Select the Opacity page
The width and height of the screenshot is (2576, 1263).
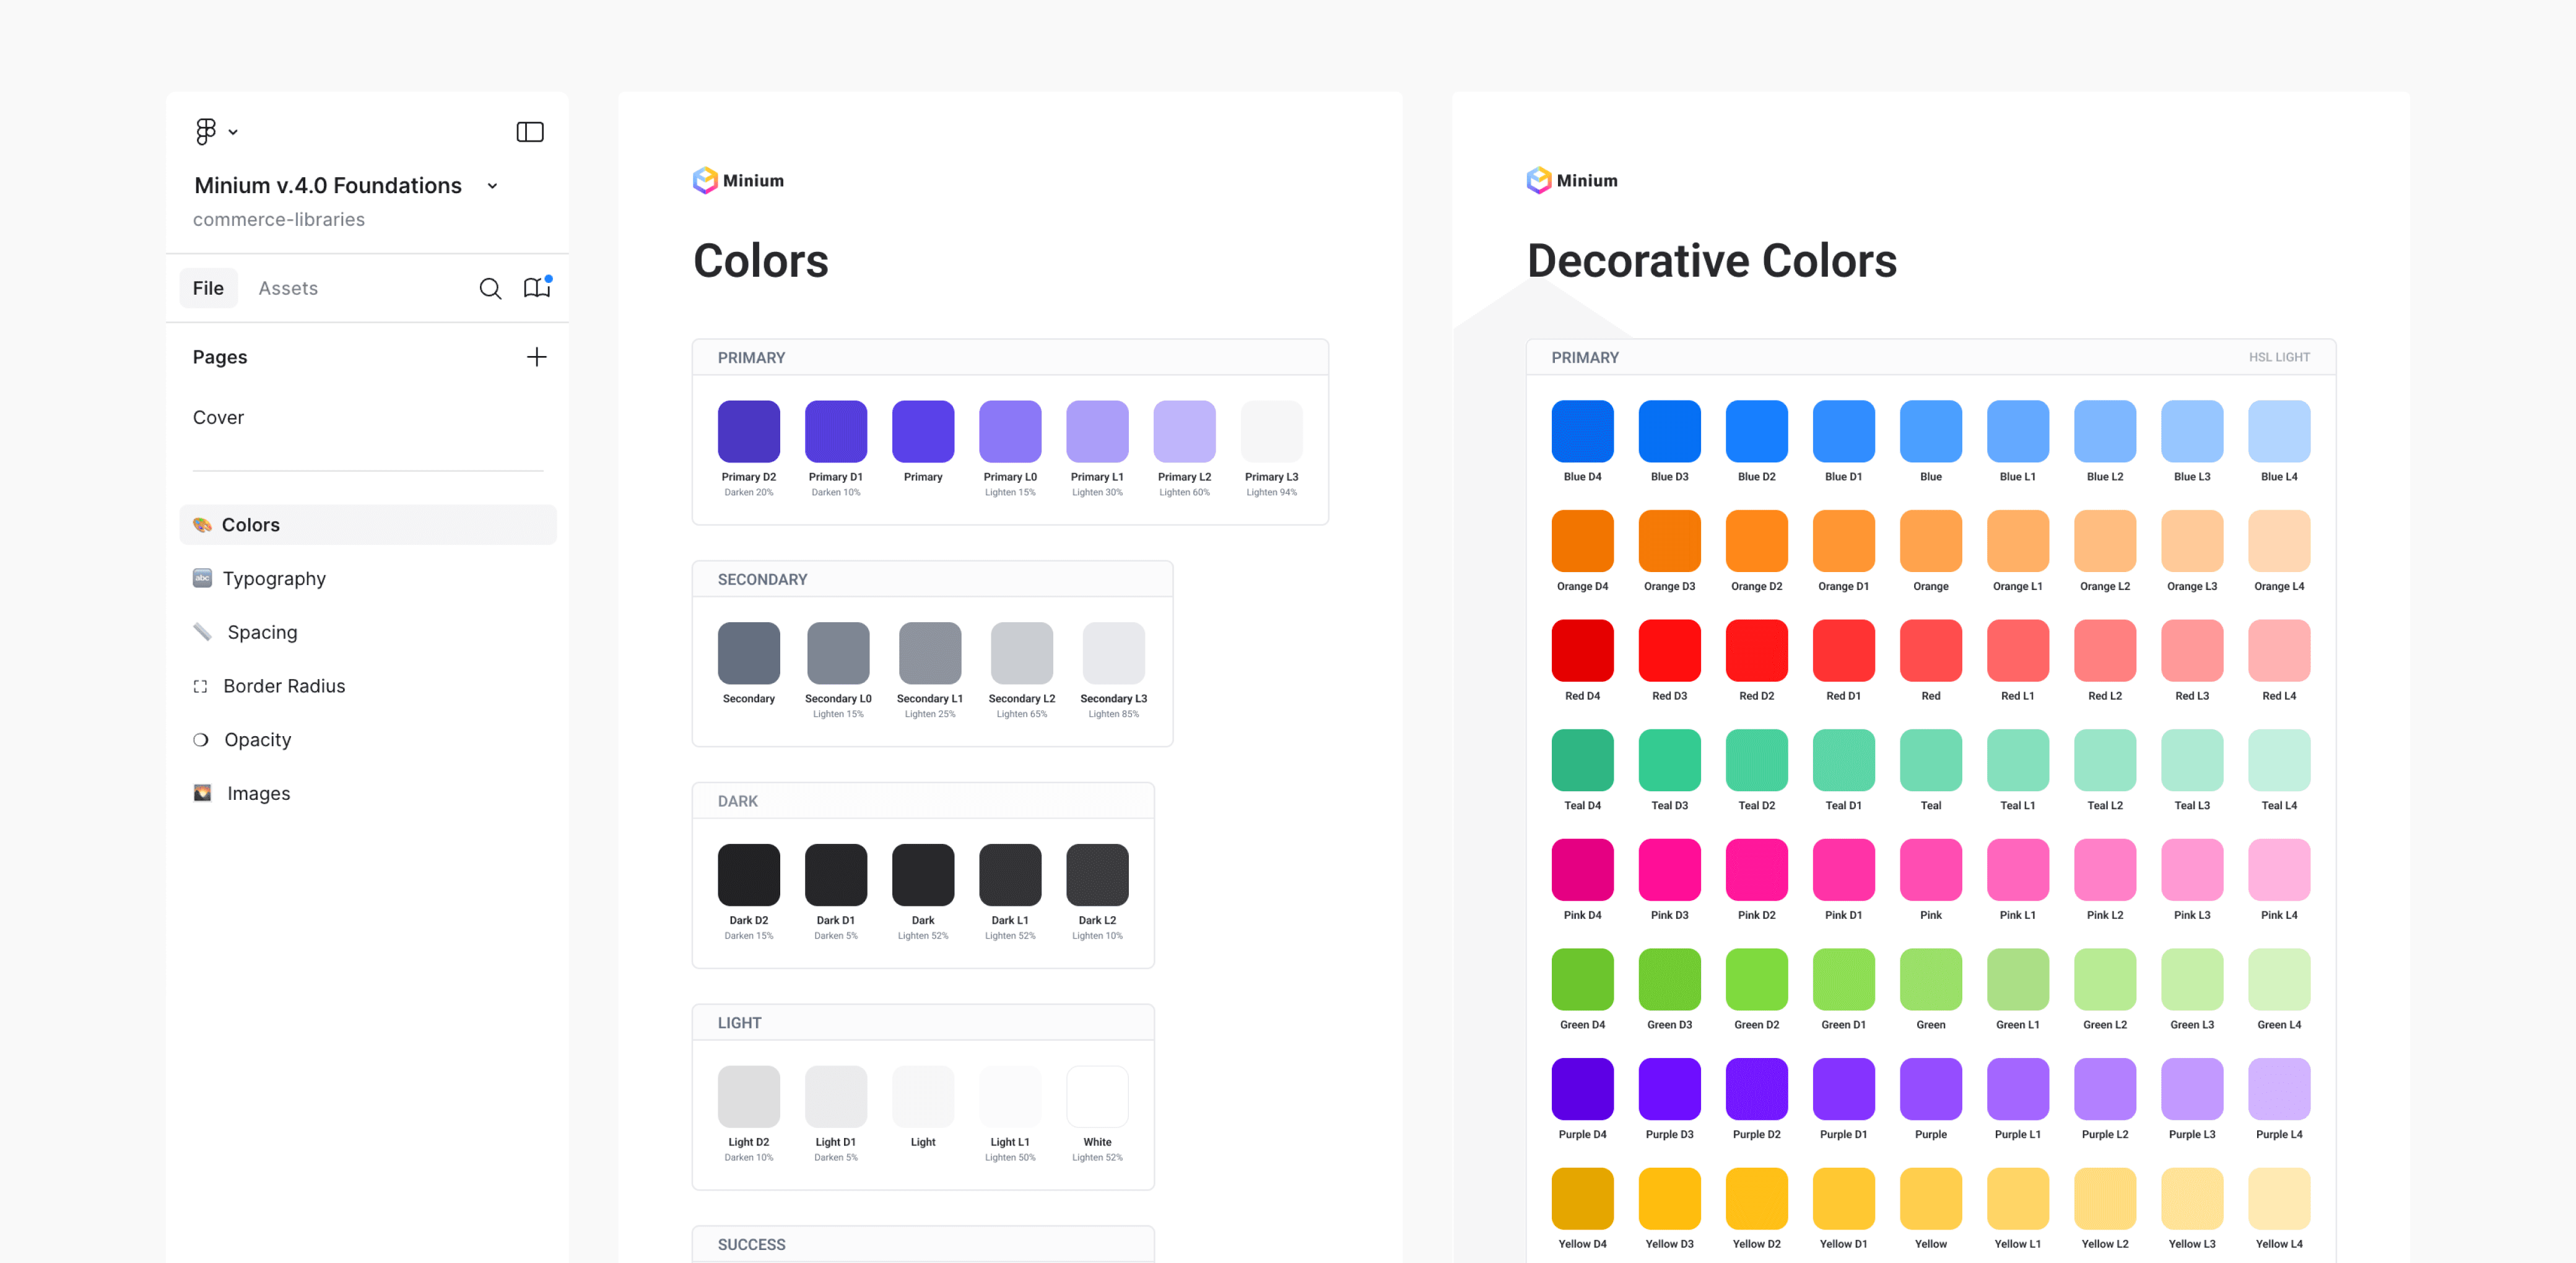point(257,739)
